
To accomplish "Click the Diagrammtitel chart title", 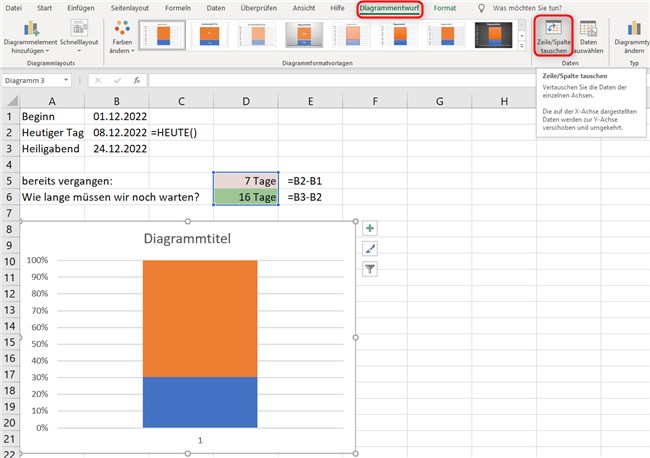I will [187, 239].
